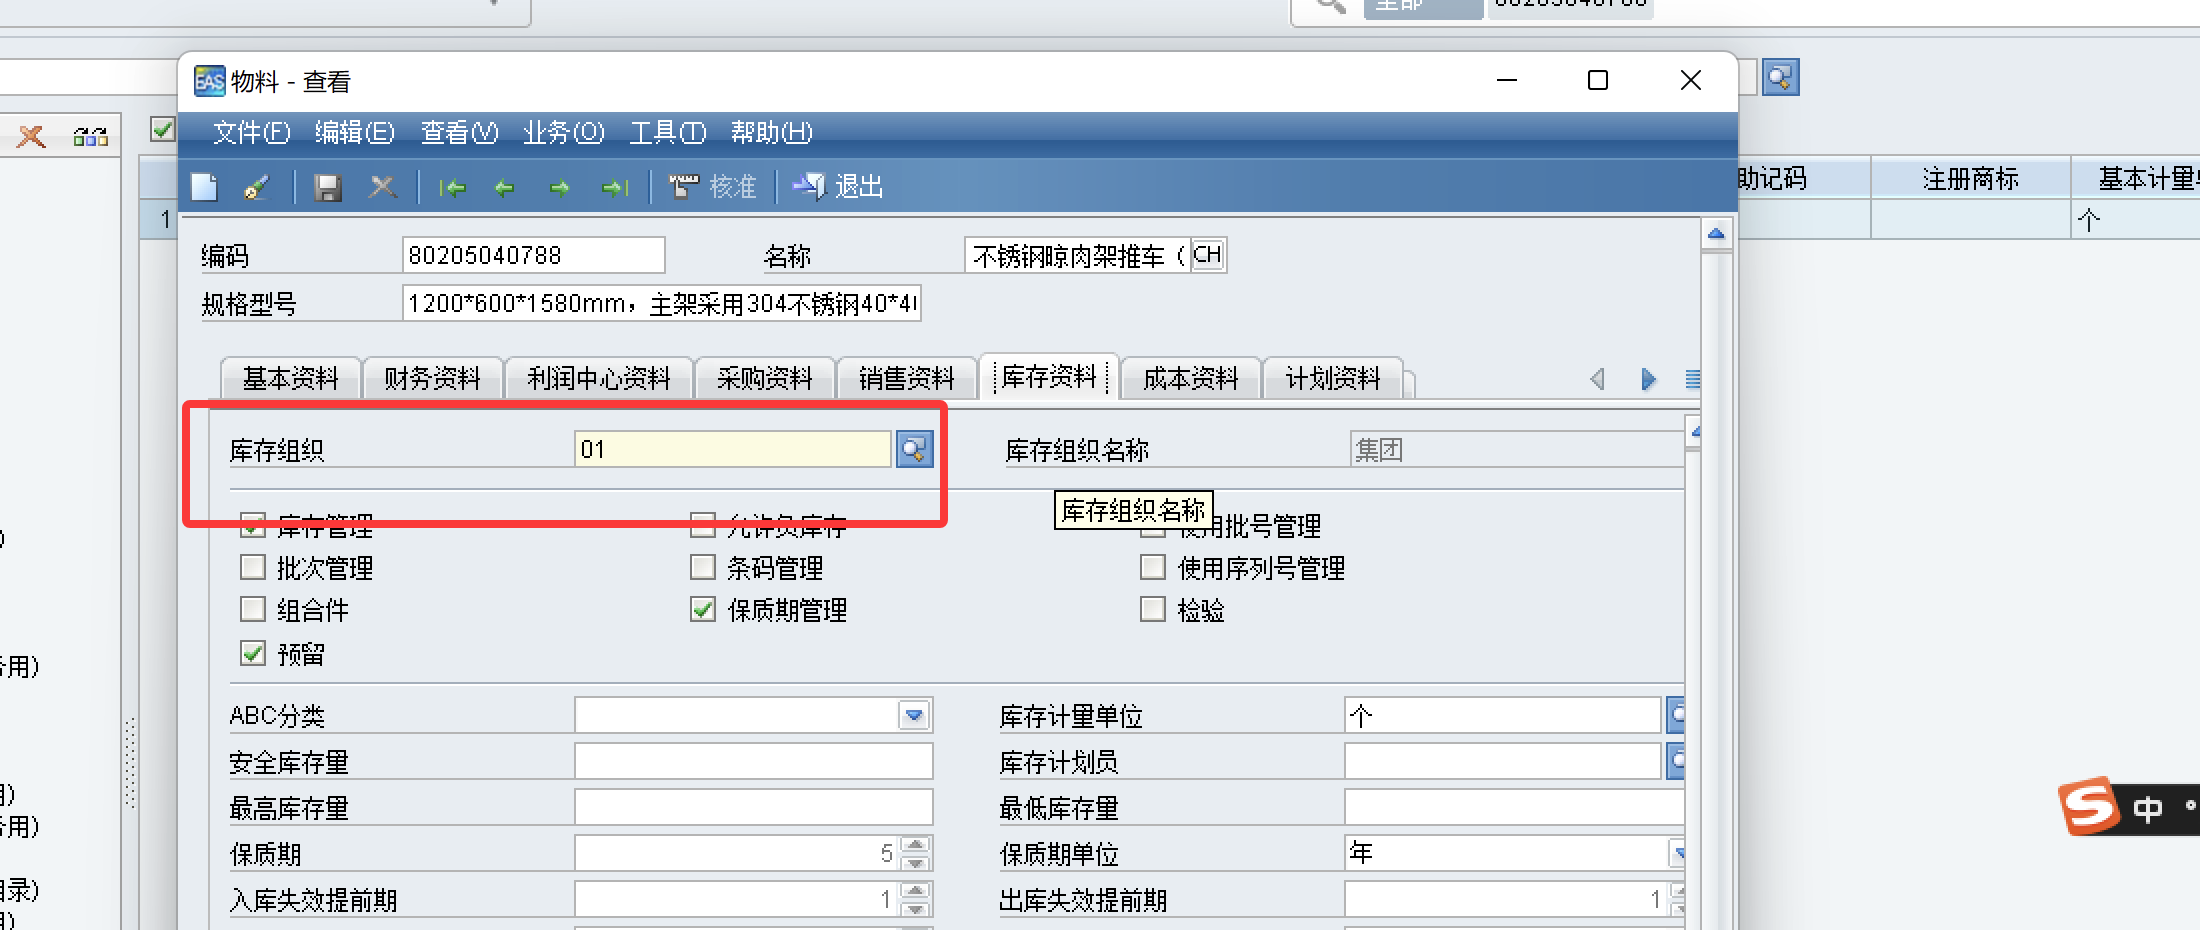This screenshot has height=930, width=2200.
Task: Switch to the 采购资料 tab
Action: point(764,378)
